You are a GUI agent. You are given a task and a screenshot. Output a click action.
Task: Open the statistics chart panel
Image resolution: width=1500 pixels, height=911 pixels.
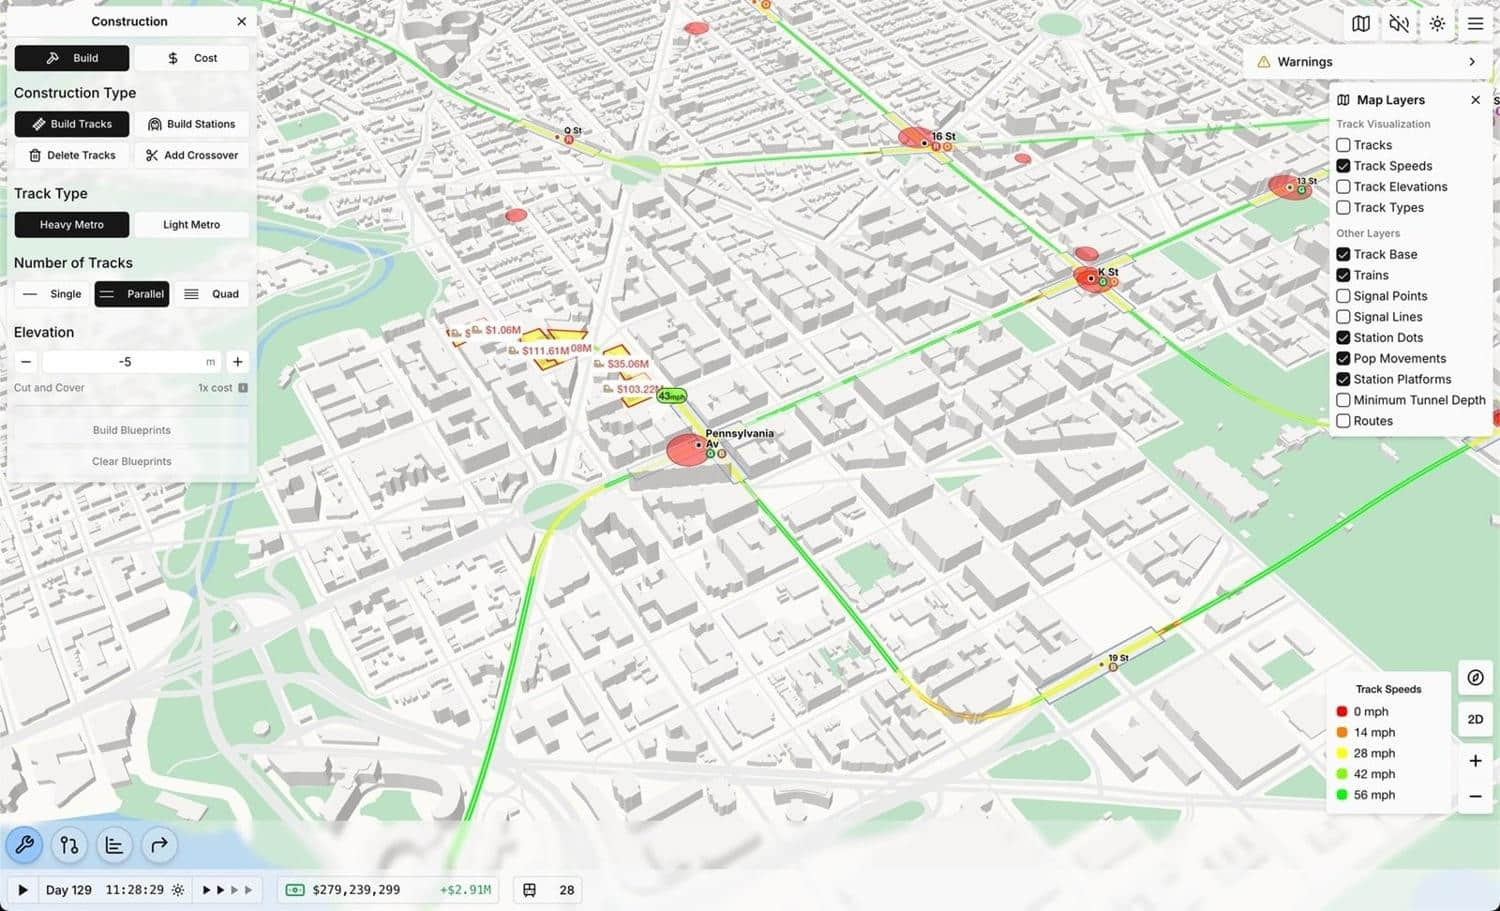coord(114,845)
